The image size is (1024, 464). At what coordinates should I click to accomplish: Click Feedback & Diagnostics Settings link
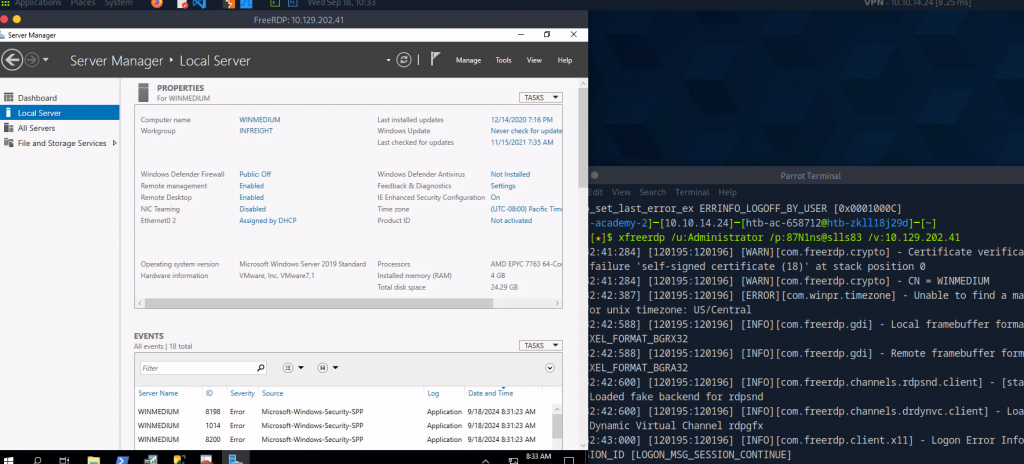(x=503, y=186)
